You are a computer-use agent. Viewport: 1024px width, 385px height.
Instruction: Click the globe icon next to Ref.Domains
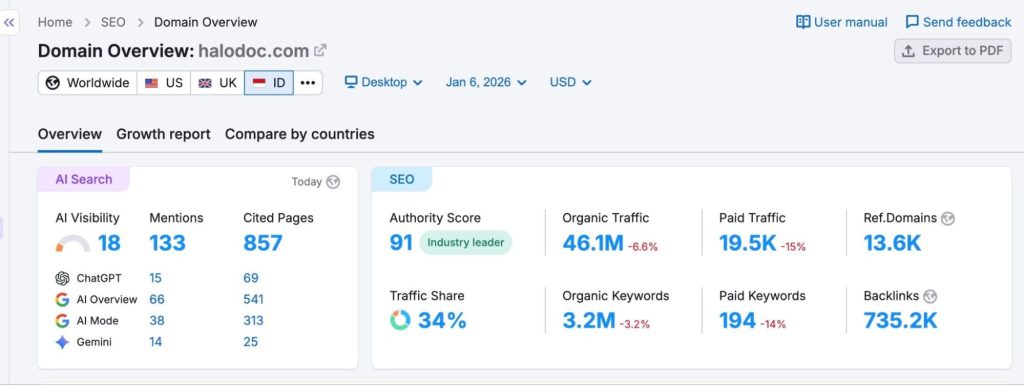click(x=948, y=219)
